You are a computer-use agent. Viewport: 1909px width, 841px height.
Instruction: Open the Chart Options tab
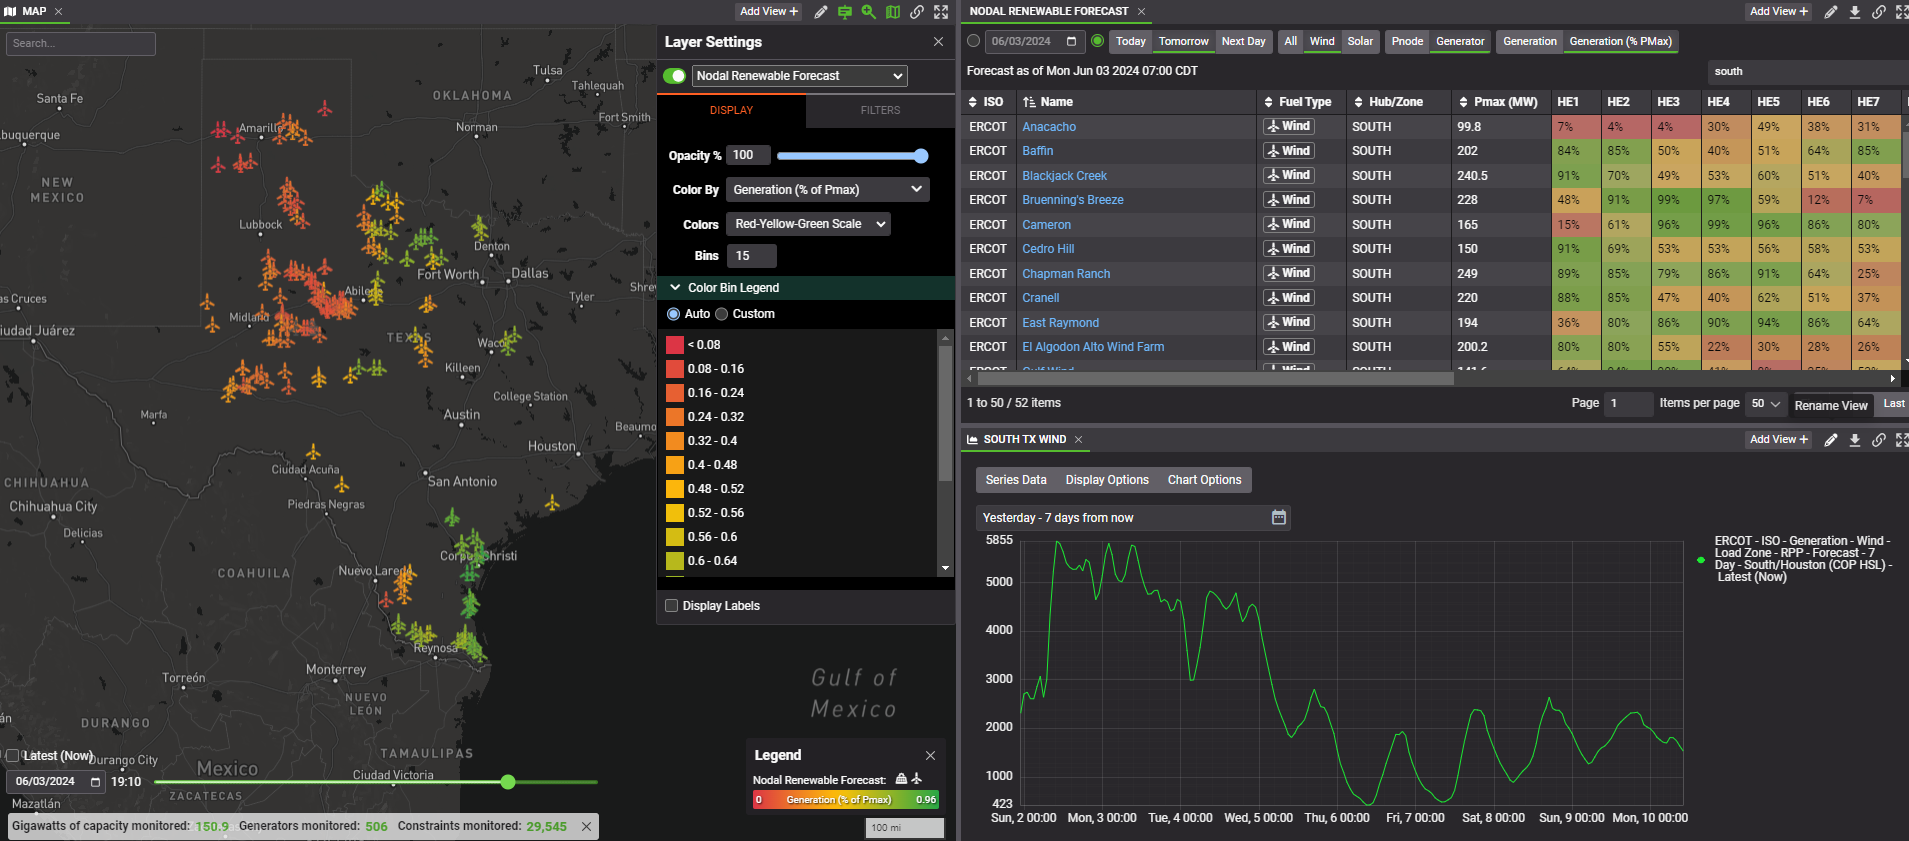(1204, 480)
